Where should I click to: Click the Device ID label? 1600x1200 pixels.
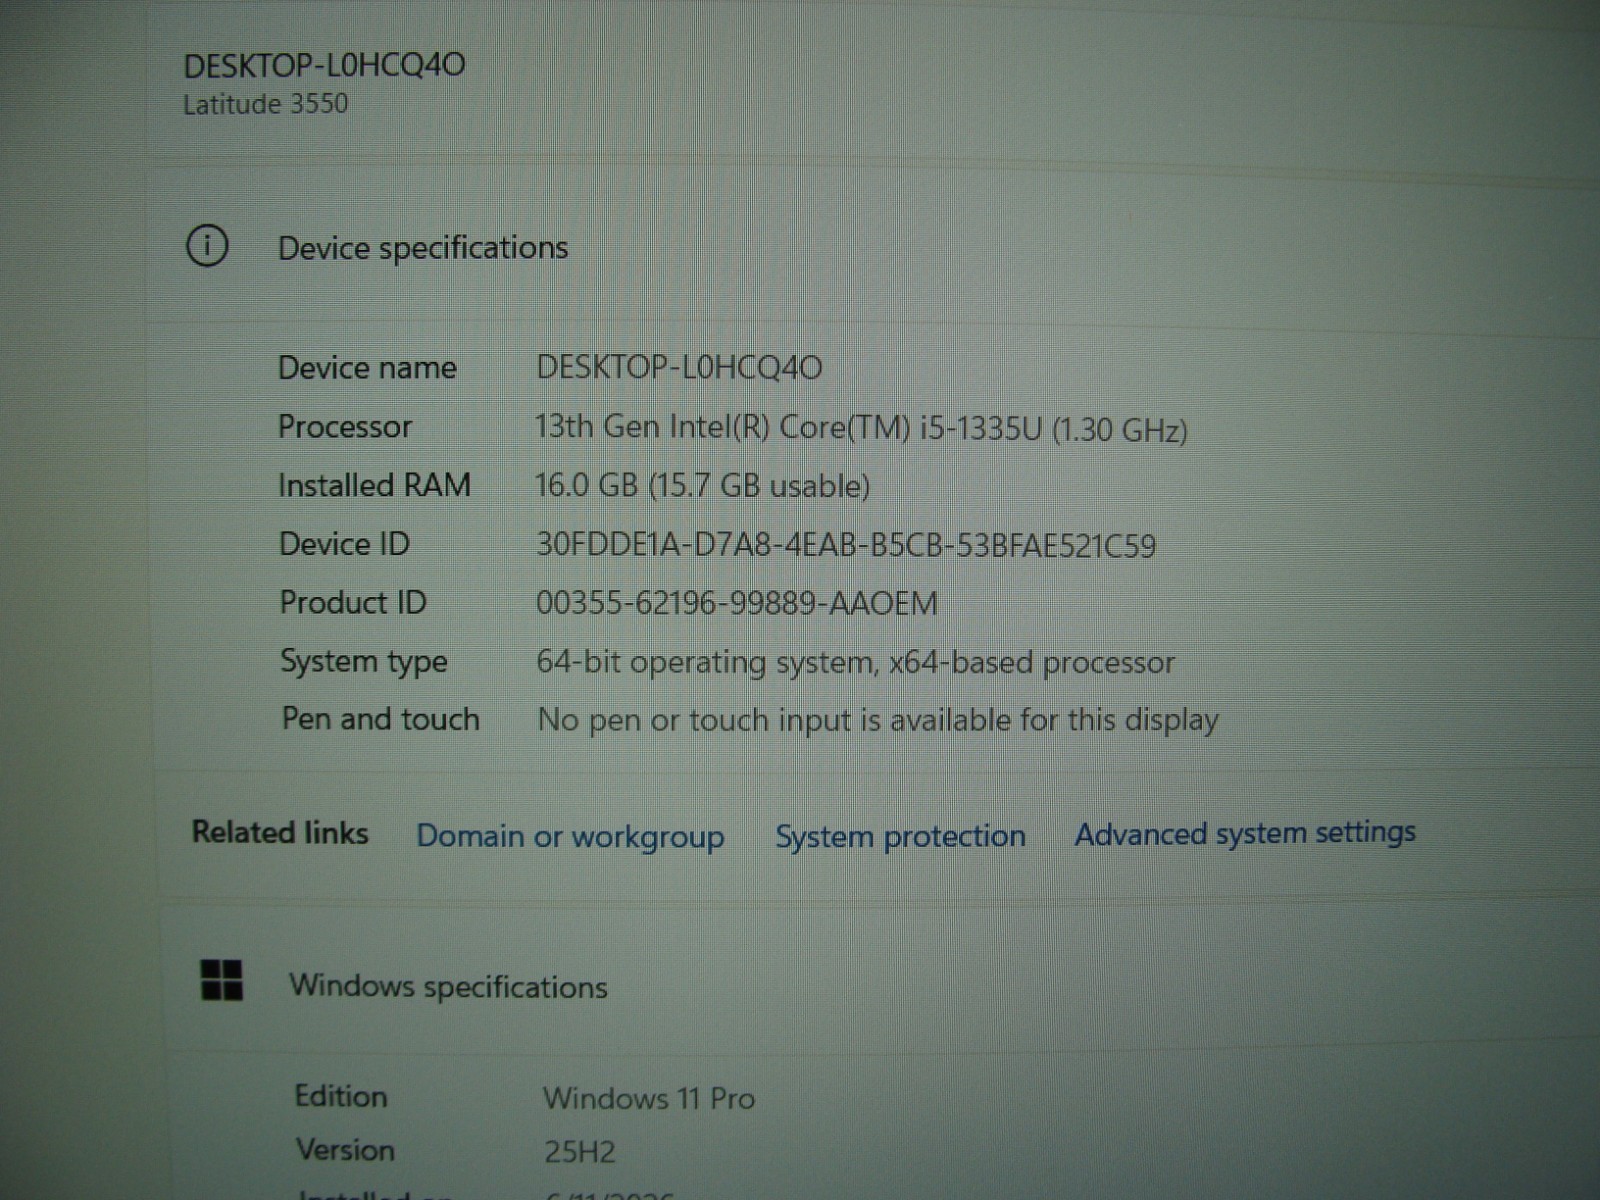tap(344, 544)
